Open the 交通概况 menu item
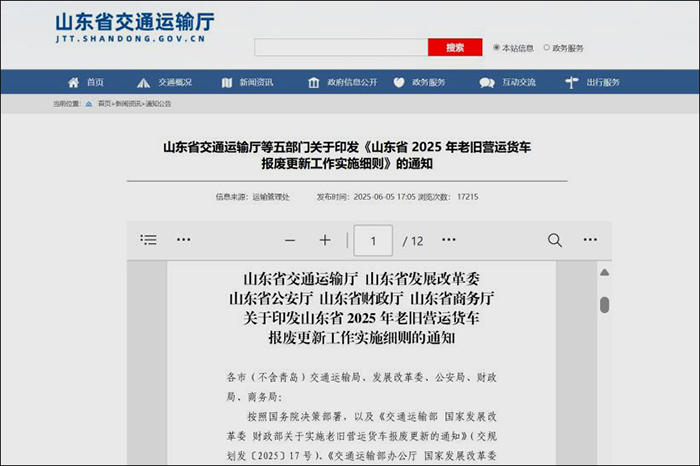 [x=175, y=82]
